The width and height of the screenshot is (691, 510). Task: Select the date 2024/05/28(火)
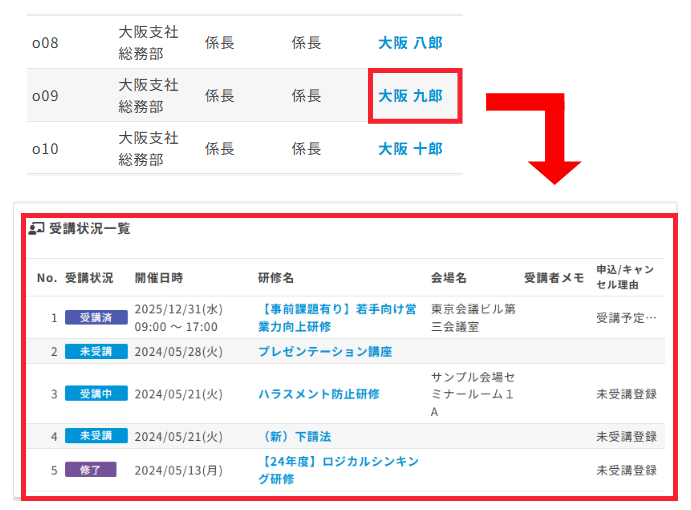tap(178, 351)
